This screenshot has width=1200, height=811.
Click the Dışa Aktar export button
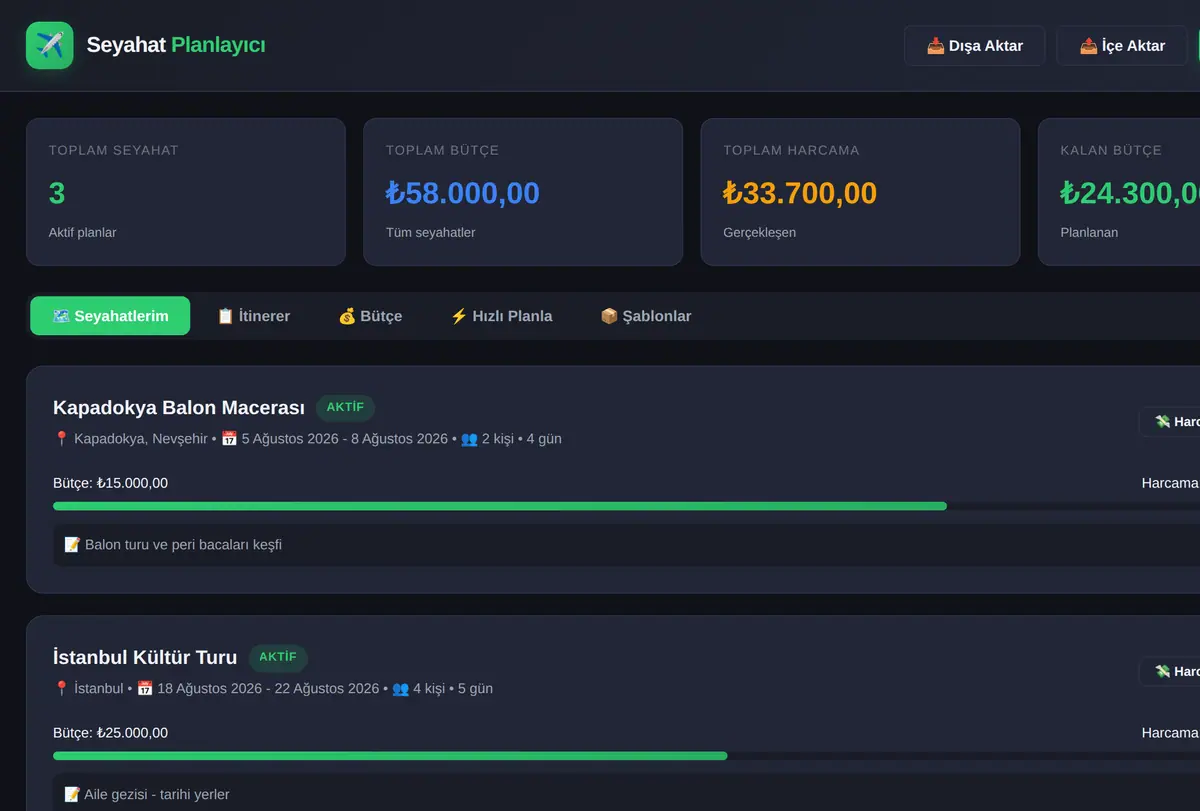tap(975, 46)
